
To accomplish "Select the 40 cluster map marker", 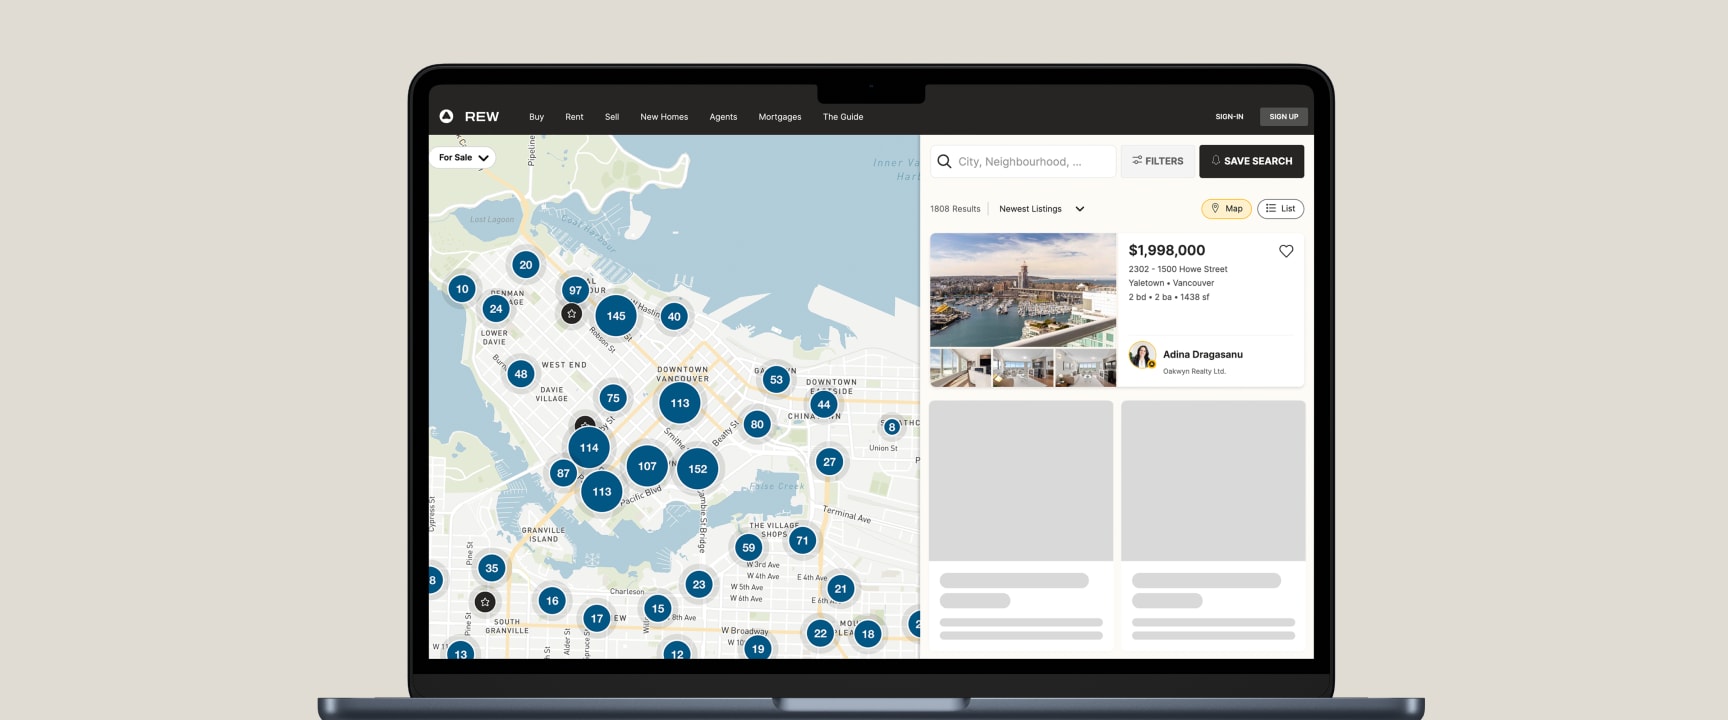I will point(674,317).
